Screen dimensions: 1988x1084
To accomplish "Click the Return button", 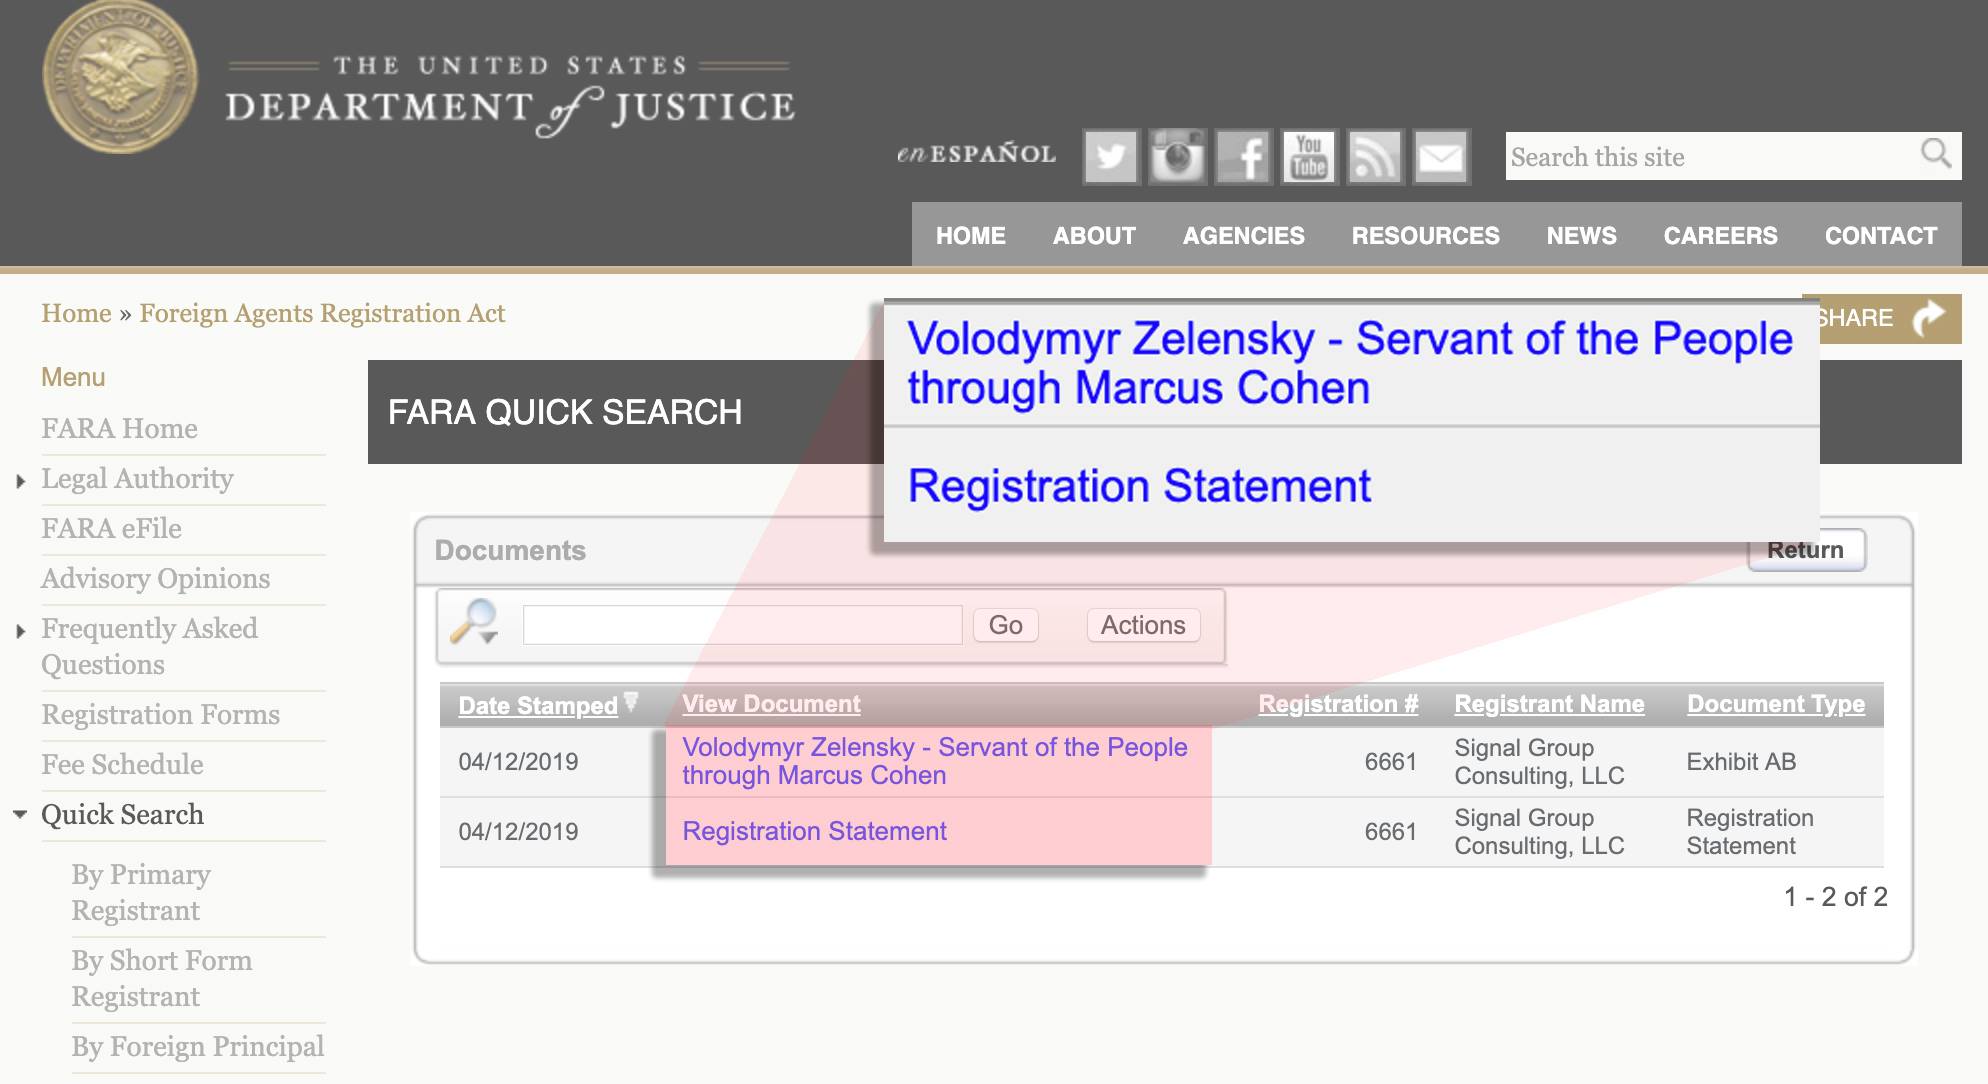I will [1805, 551].
